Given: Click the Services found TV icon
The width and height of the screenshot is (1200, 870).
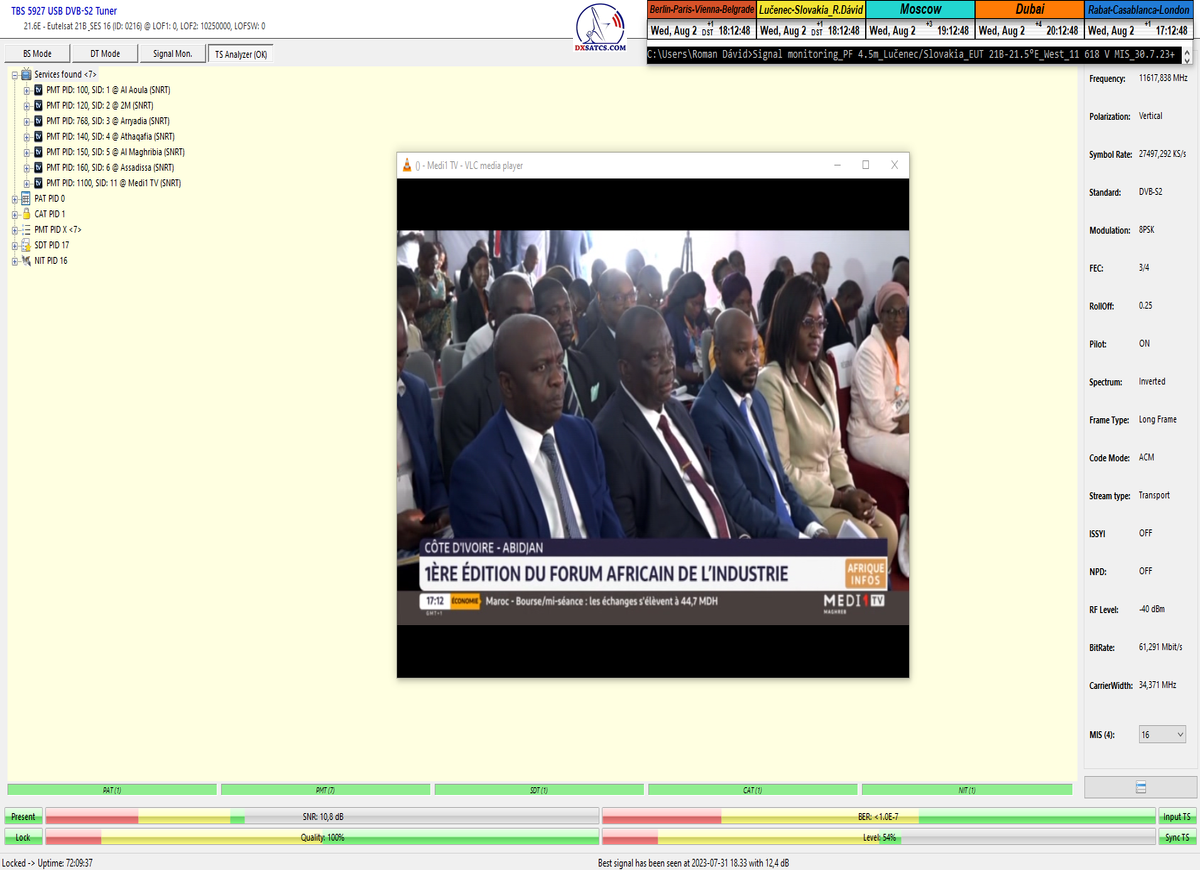Looking at the screenshot, I should (x=26, y=74).
